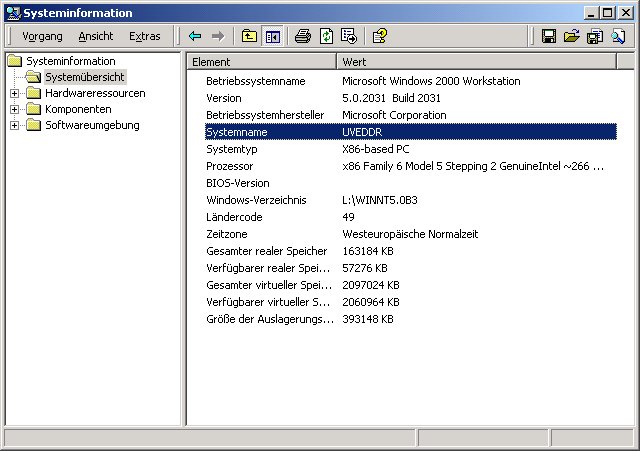Click the print icon in the toolbar
Screen dimensions: 640x451
303,36
